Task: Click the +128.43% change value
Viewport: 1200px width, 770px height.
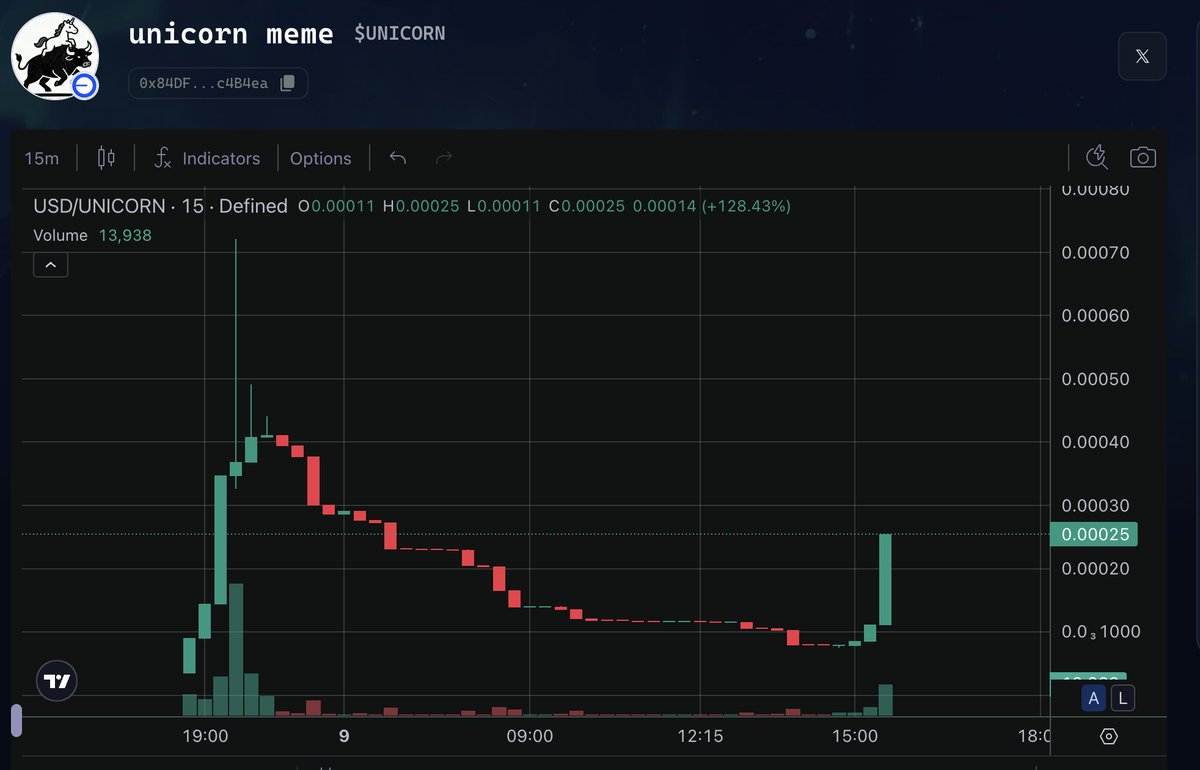Action: coord(746,206)
